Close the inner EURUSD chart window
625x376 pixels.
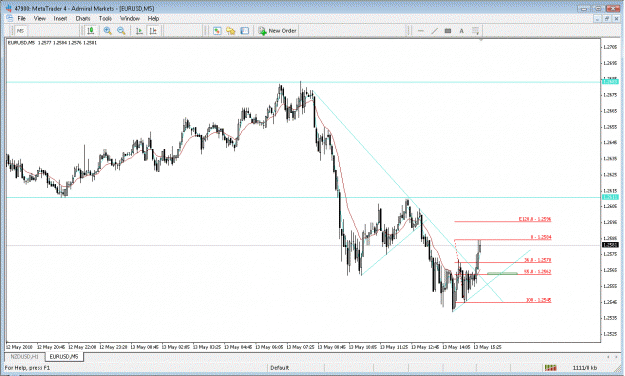(x=616, y=19)
